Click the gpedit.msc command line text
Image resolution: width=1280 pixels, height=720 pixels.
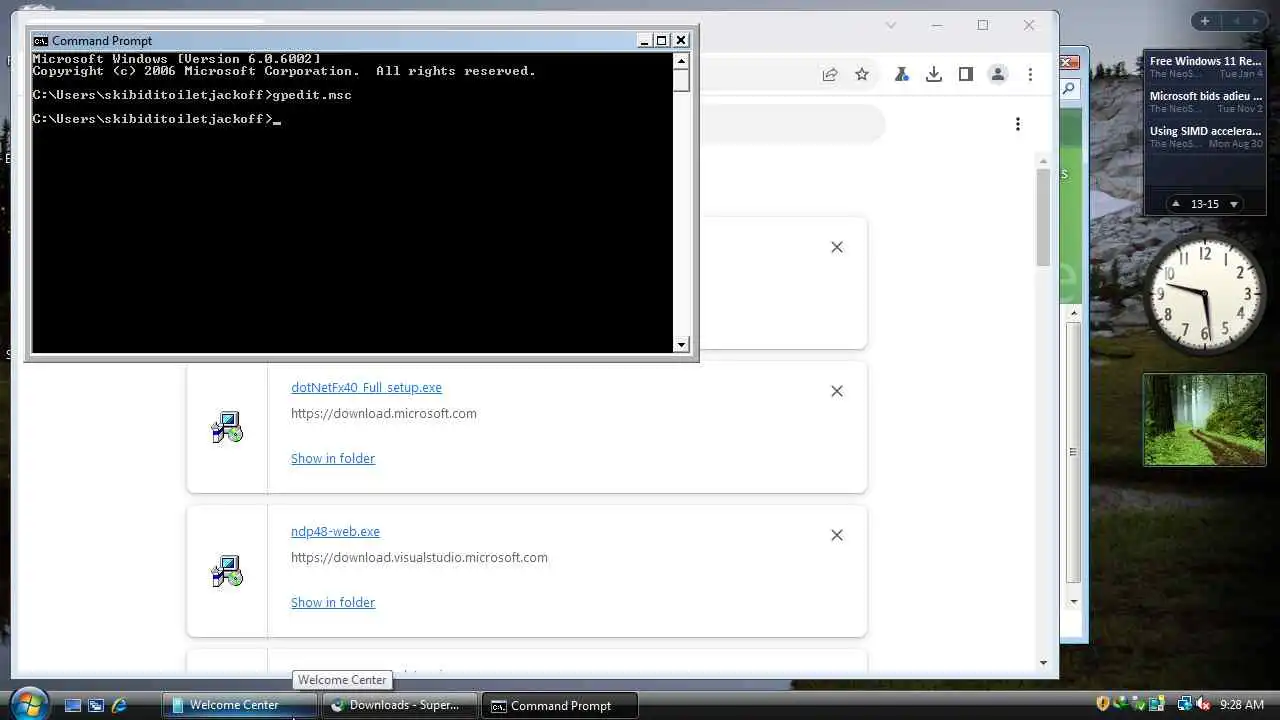(311, 95)
